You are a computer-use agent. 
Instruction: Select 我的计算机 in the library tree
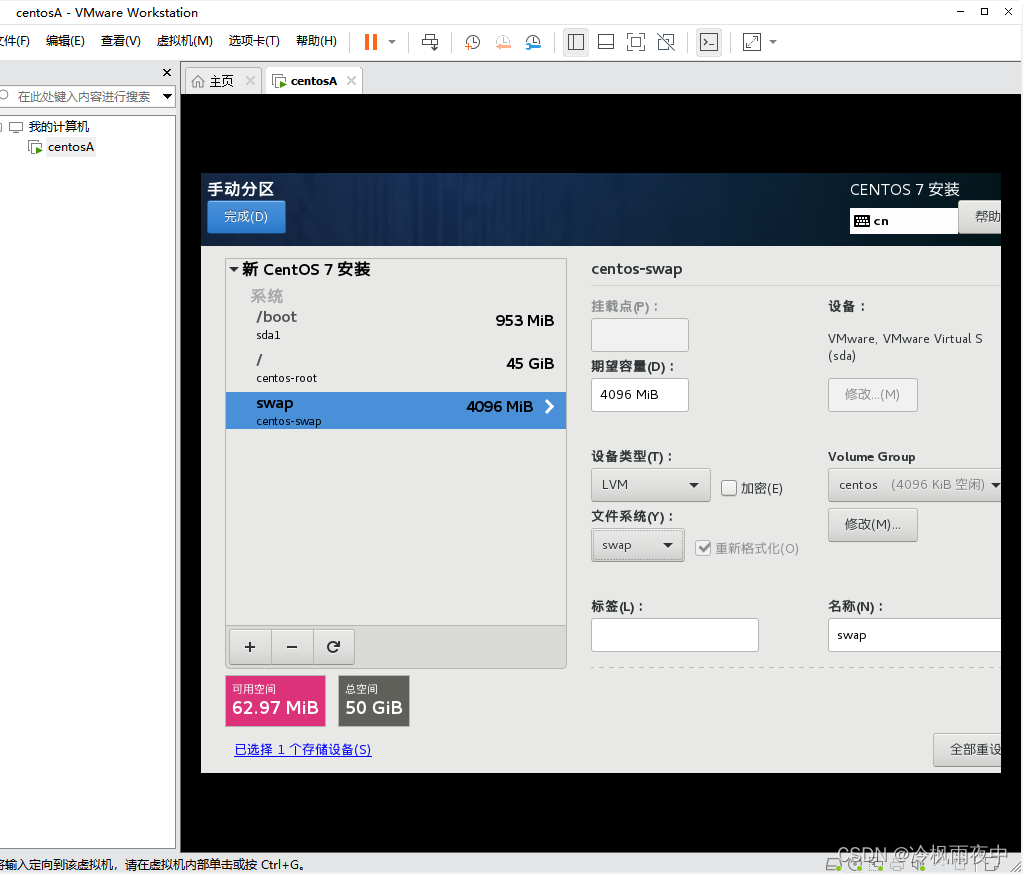[59, 127]
